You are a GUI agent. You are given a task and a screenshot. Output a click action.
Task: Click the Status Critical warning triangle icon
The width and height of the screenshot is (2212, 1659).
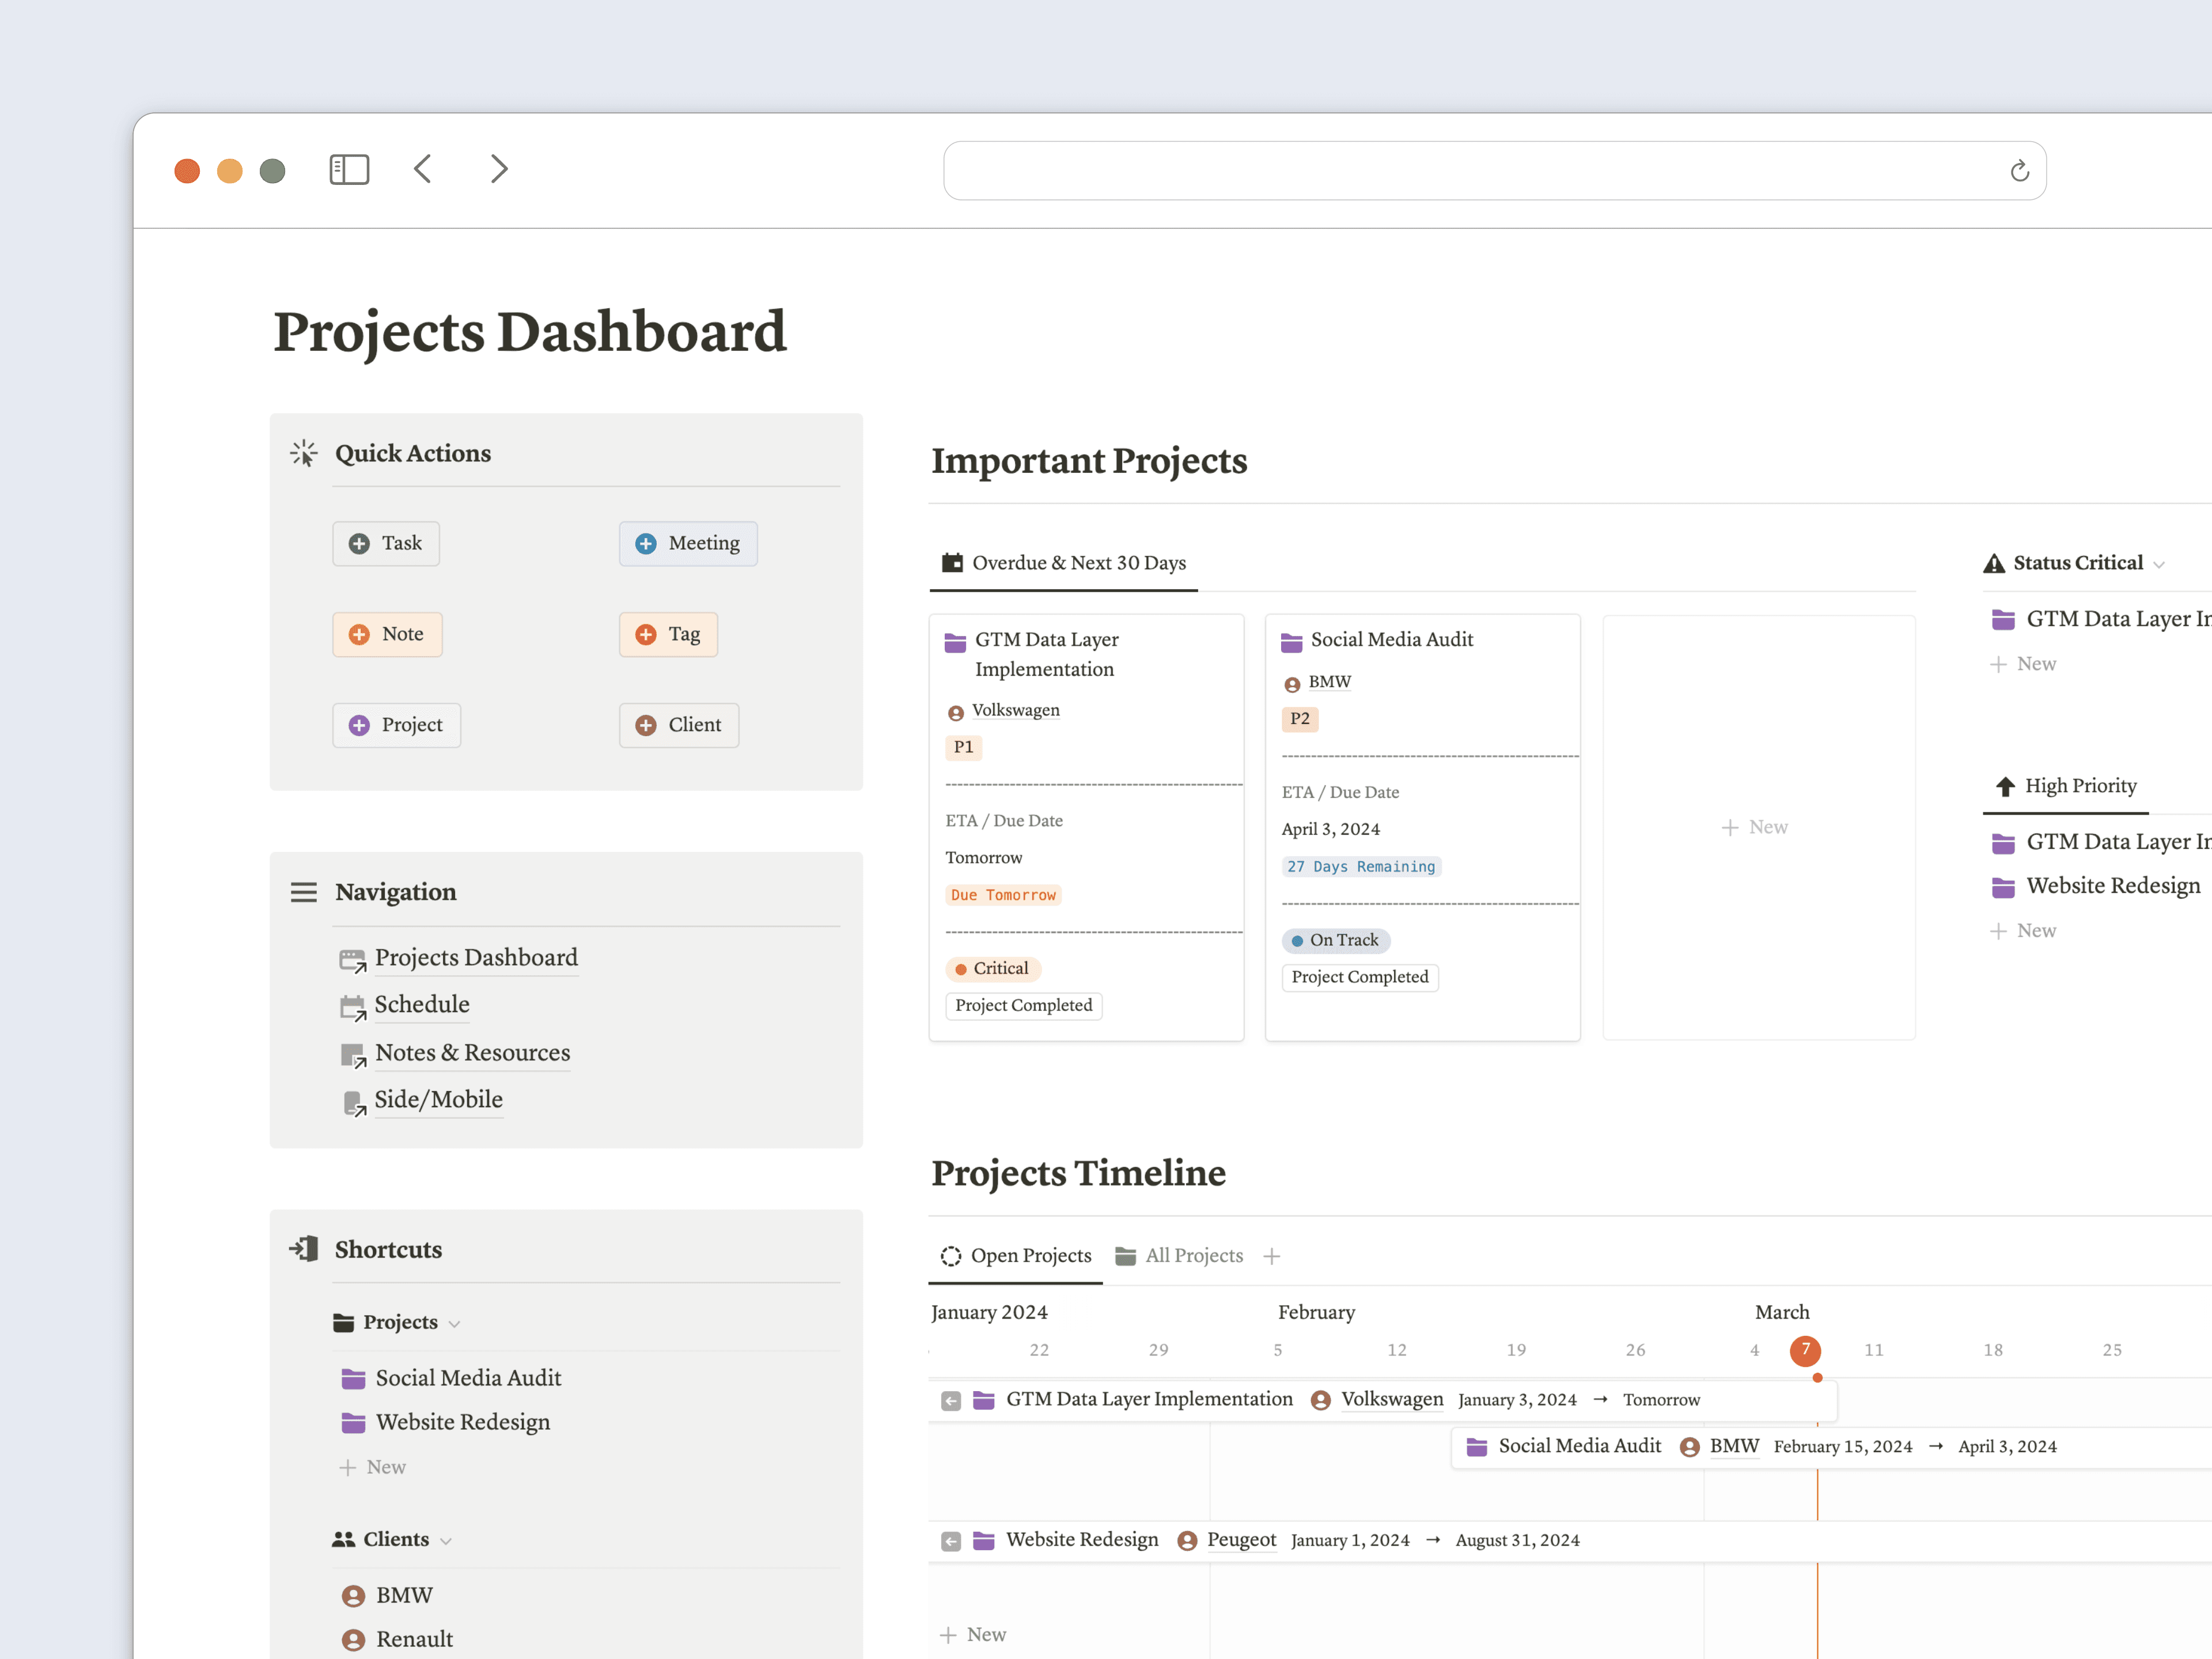1993,562
